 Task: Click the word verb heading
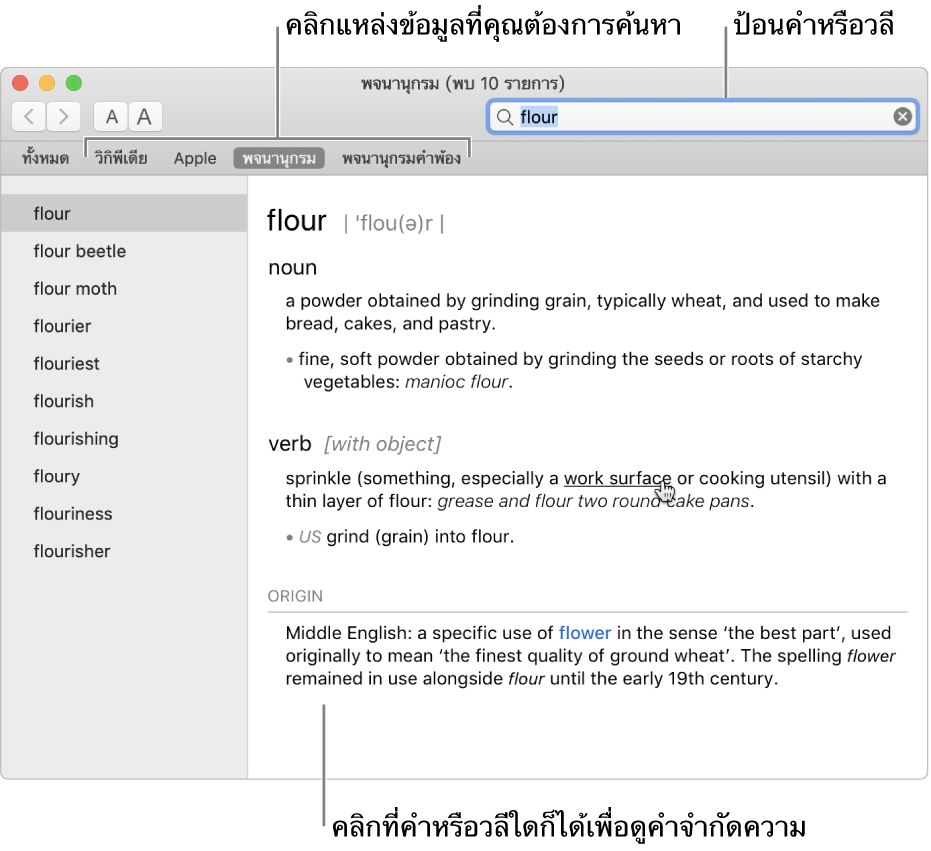coord(290,444)
